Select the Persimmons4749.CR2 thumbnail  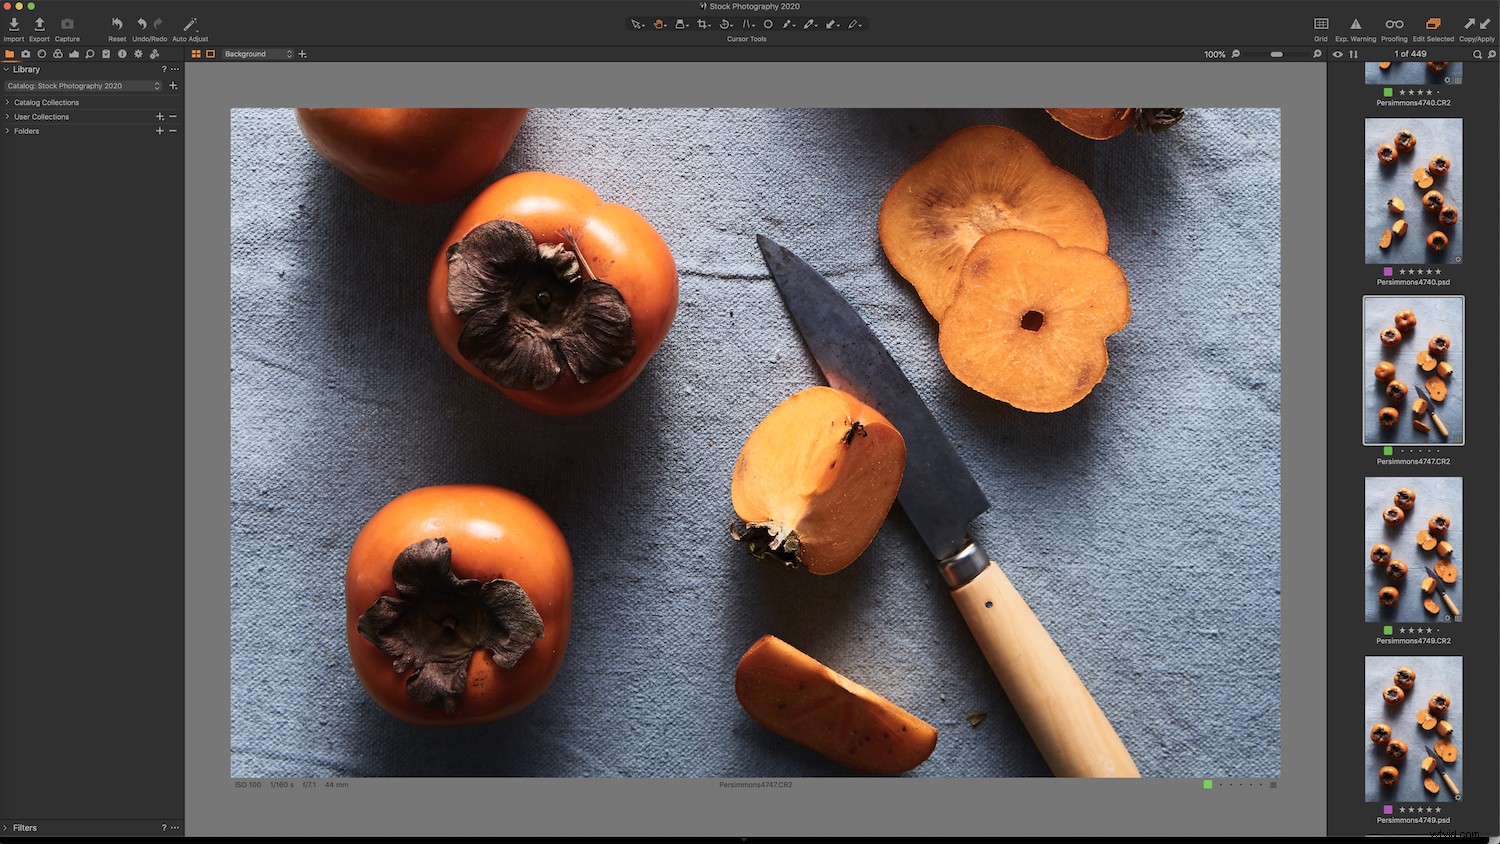pyautogui.click(x=1413, y=550)
